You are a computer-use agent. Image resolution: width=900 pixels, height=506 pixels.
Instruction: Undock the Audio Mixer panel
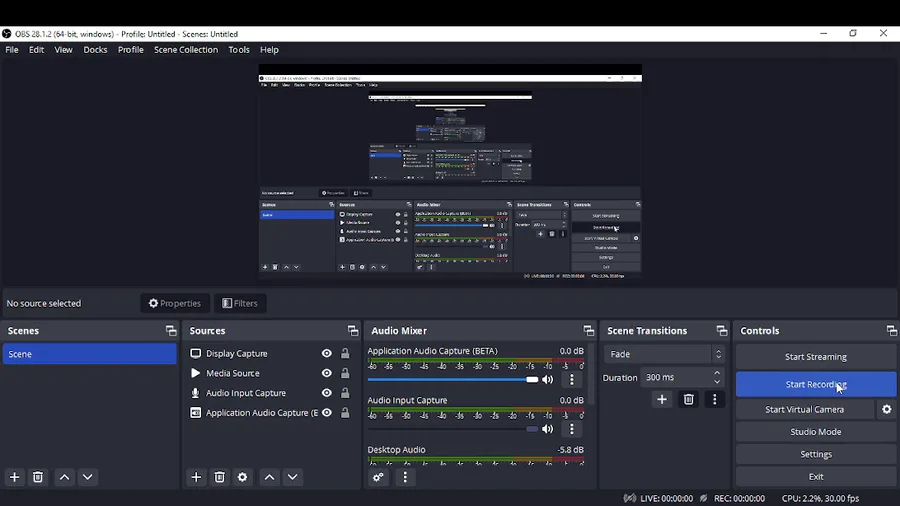coord(588,330)
